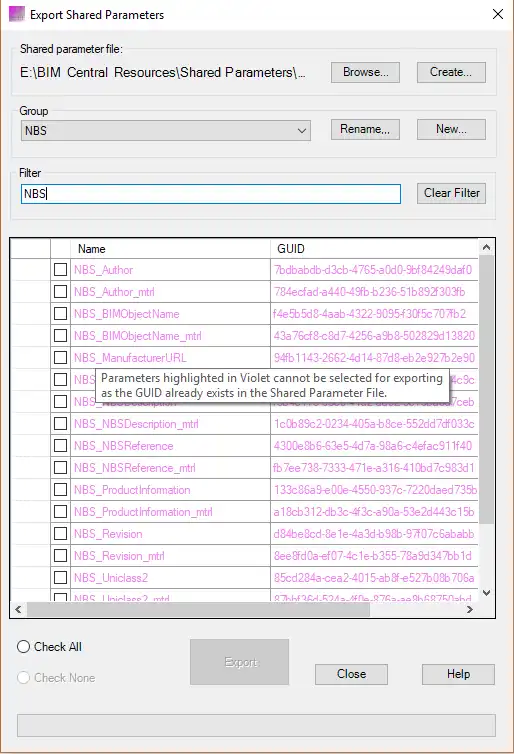
Task: Click the horizontal scrollbar thumb of the list
Action: (x=199, y=609)
